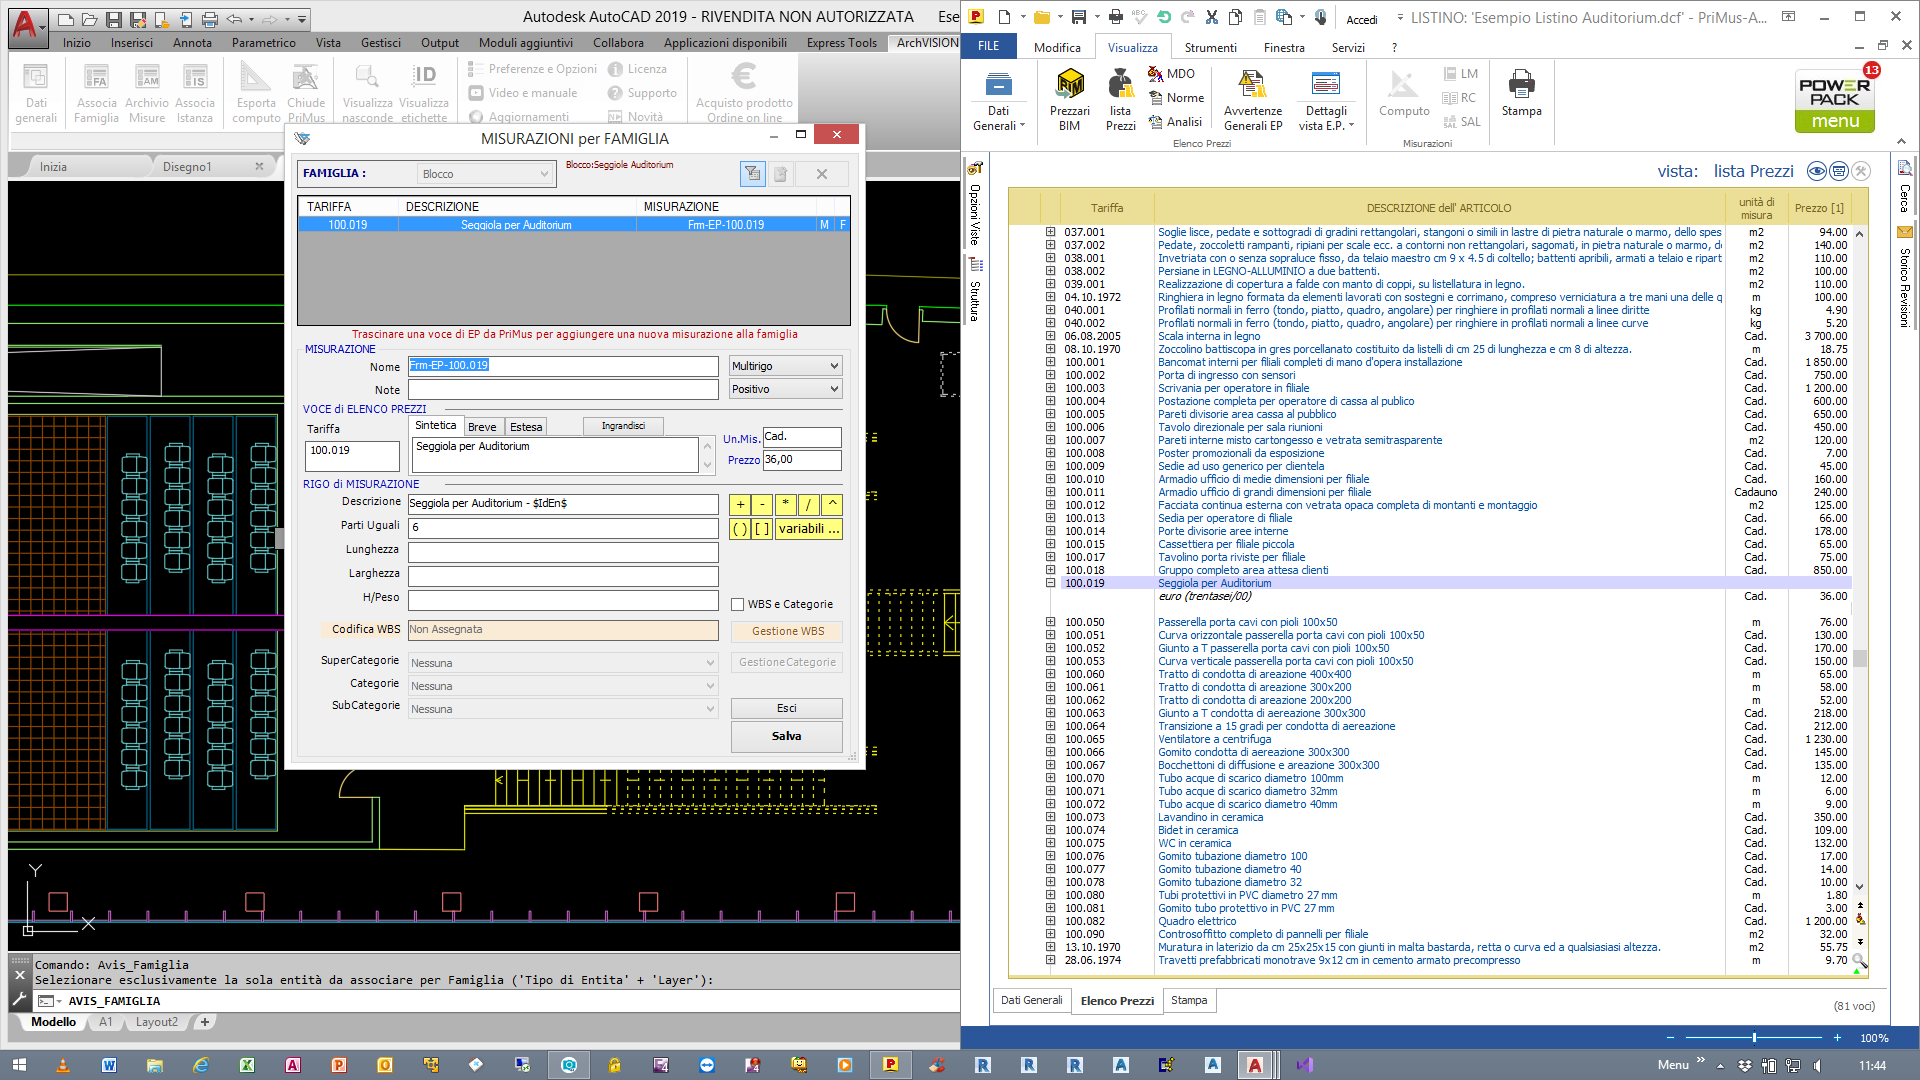Image resolution: width=1920 pixels, height=1080 pixels.
Task: Enable WBS e Categorie checkbox
Action: [738, 604]
